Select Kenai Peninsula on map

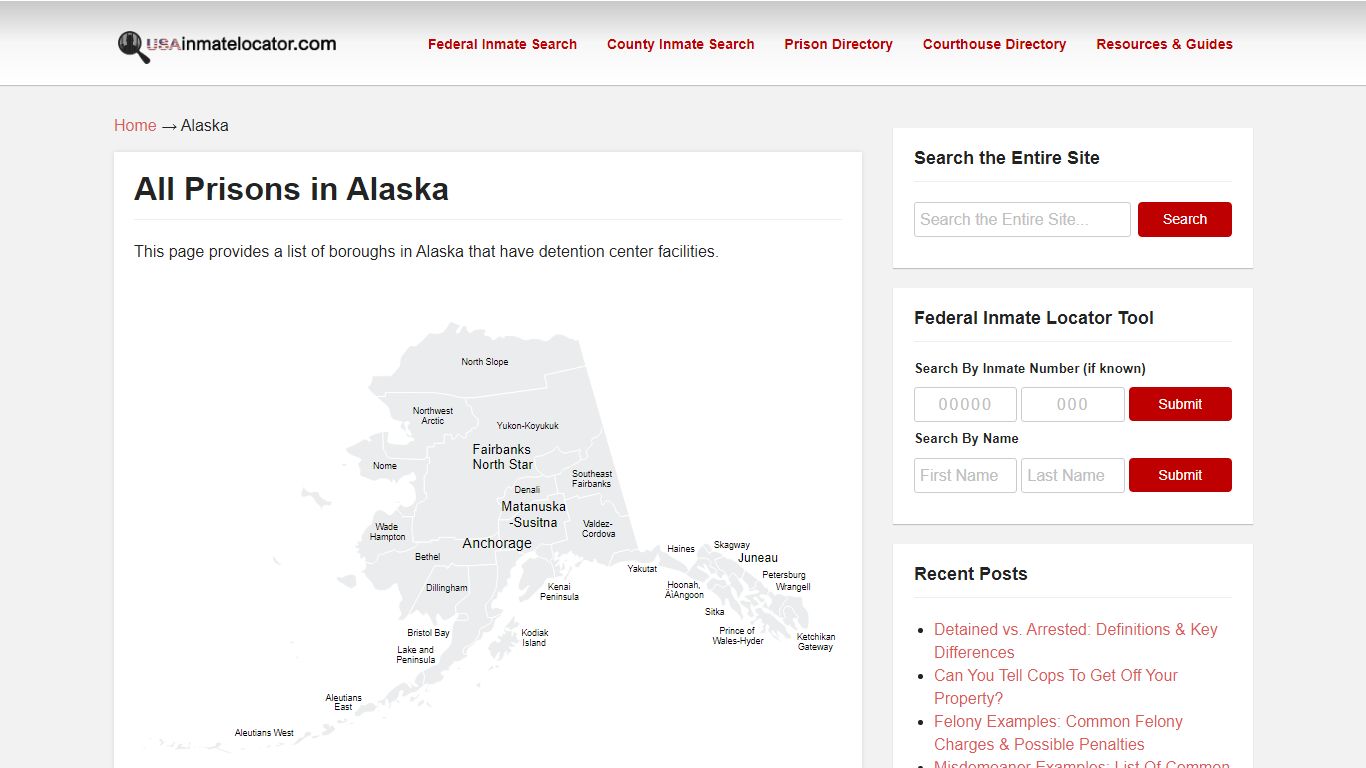pyautogui.click(x=560, y=592)
